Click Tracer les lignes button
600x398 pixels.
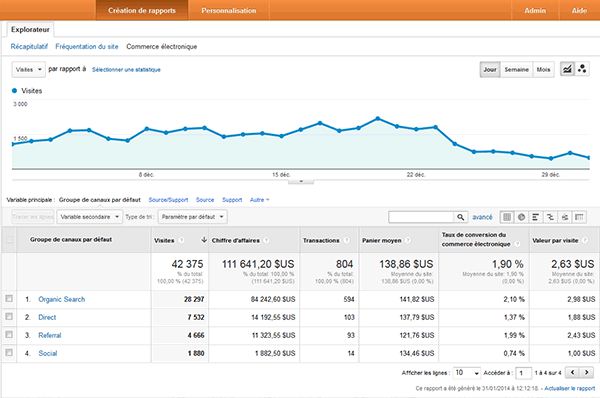click(33, 217)
